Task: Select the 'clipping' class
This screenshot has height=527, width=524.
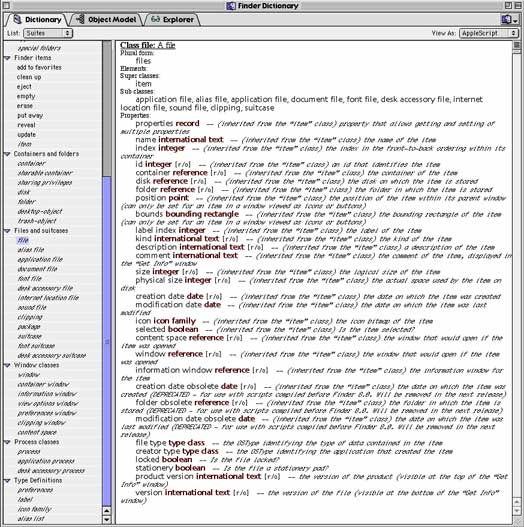Action: click(x=30, y=317)
